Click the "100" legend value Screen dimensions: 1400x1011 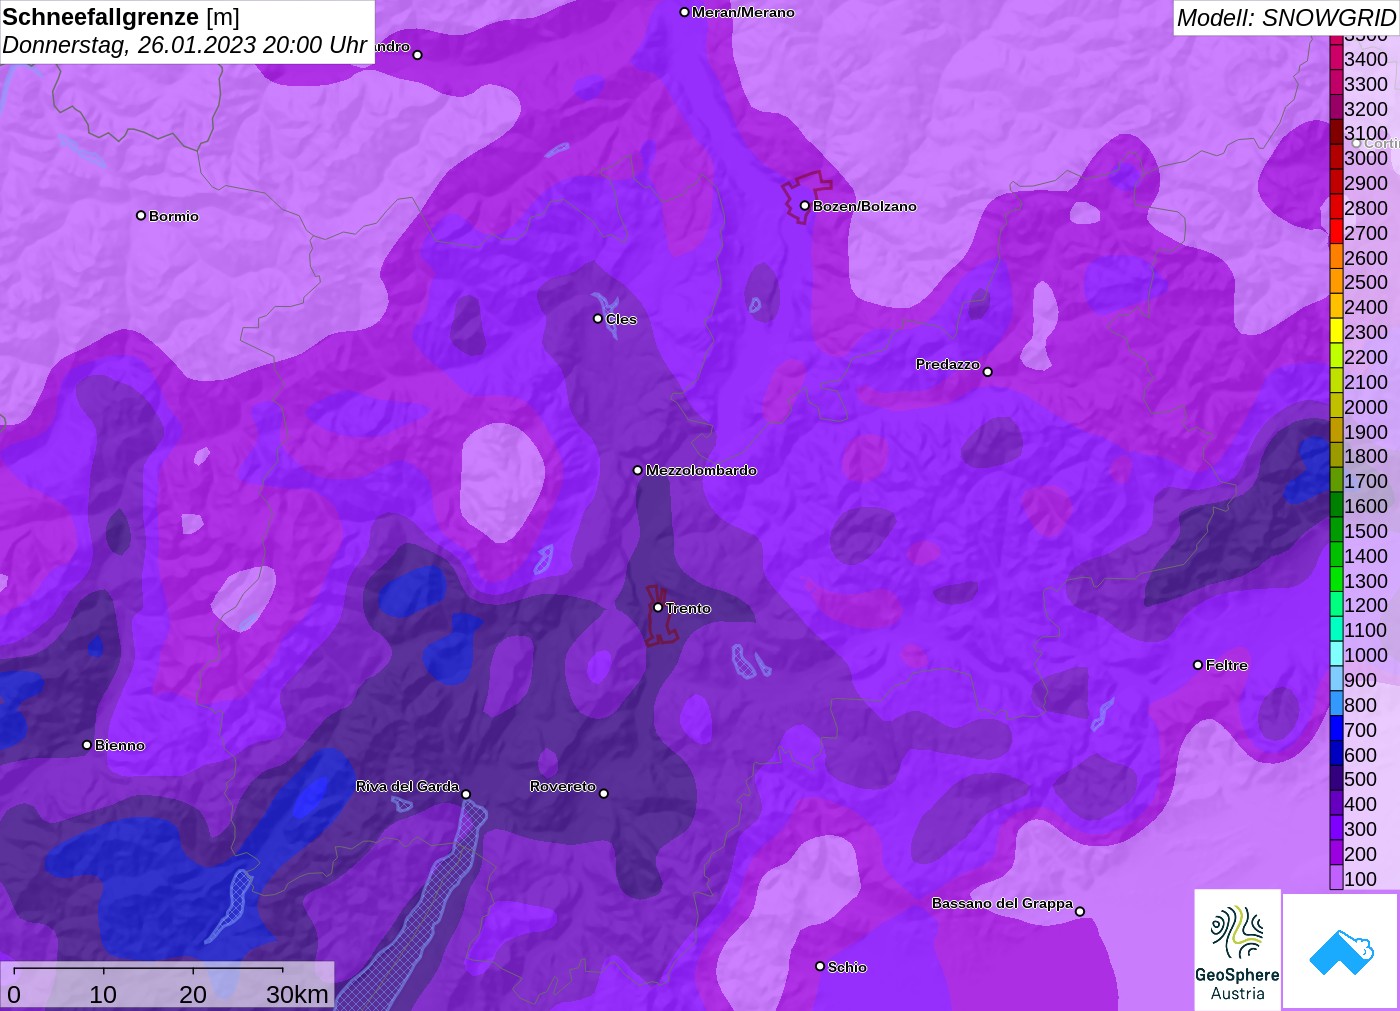1361,879
